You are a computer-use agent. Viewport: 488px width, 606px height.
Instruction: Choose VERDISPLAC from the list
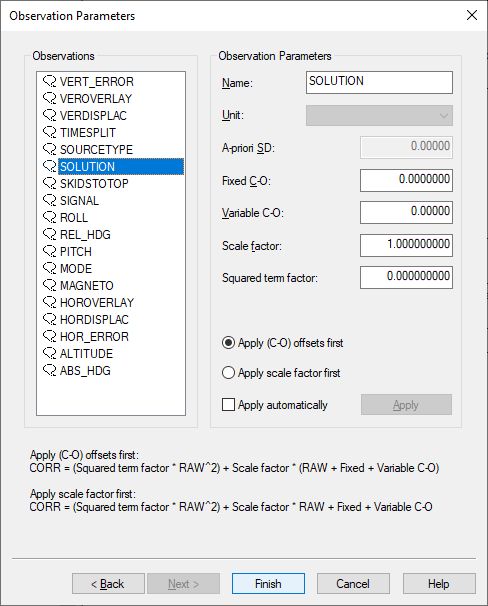point(93,116)
